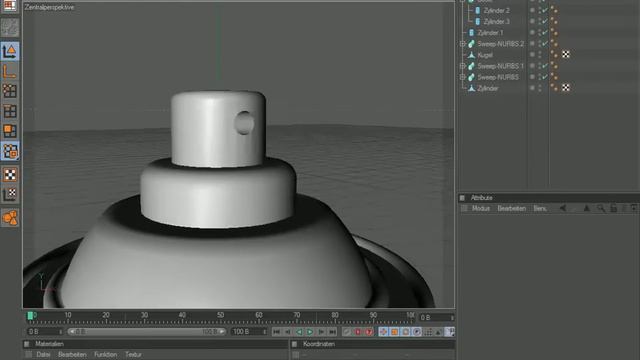The image size is (640, 360).
Task: Click the orange spheres objects icon
Action: pyautogui.click(x=10, y=218)
